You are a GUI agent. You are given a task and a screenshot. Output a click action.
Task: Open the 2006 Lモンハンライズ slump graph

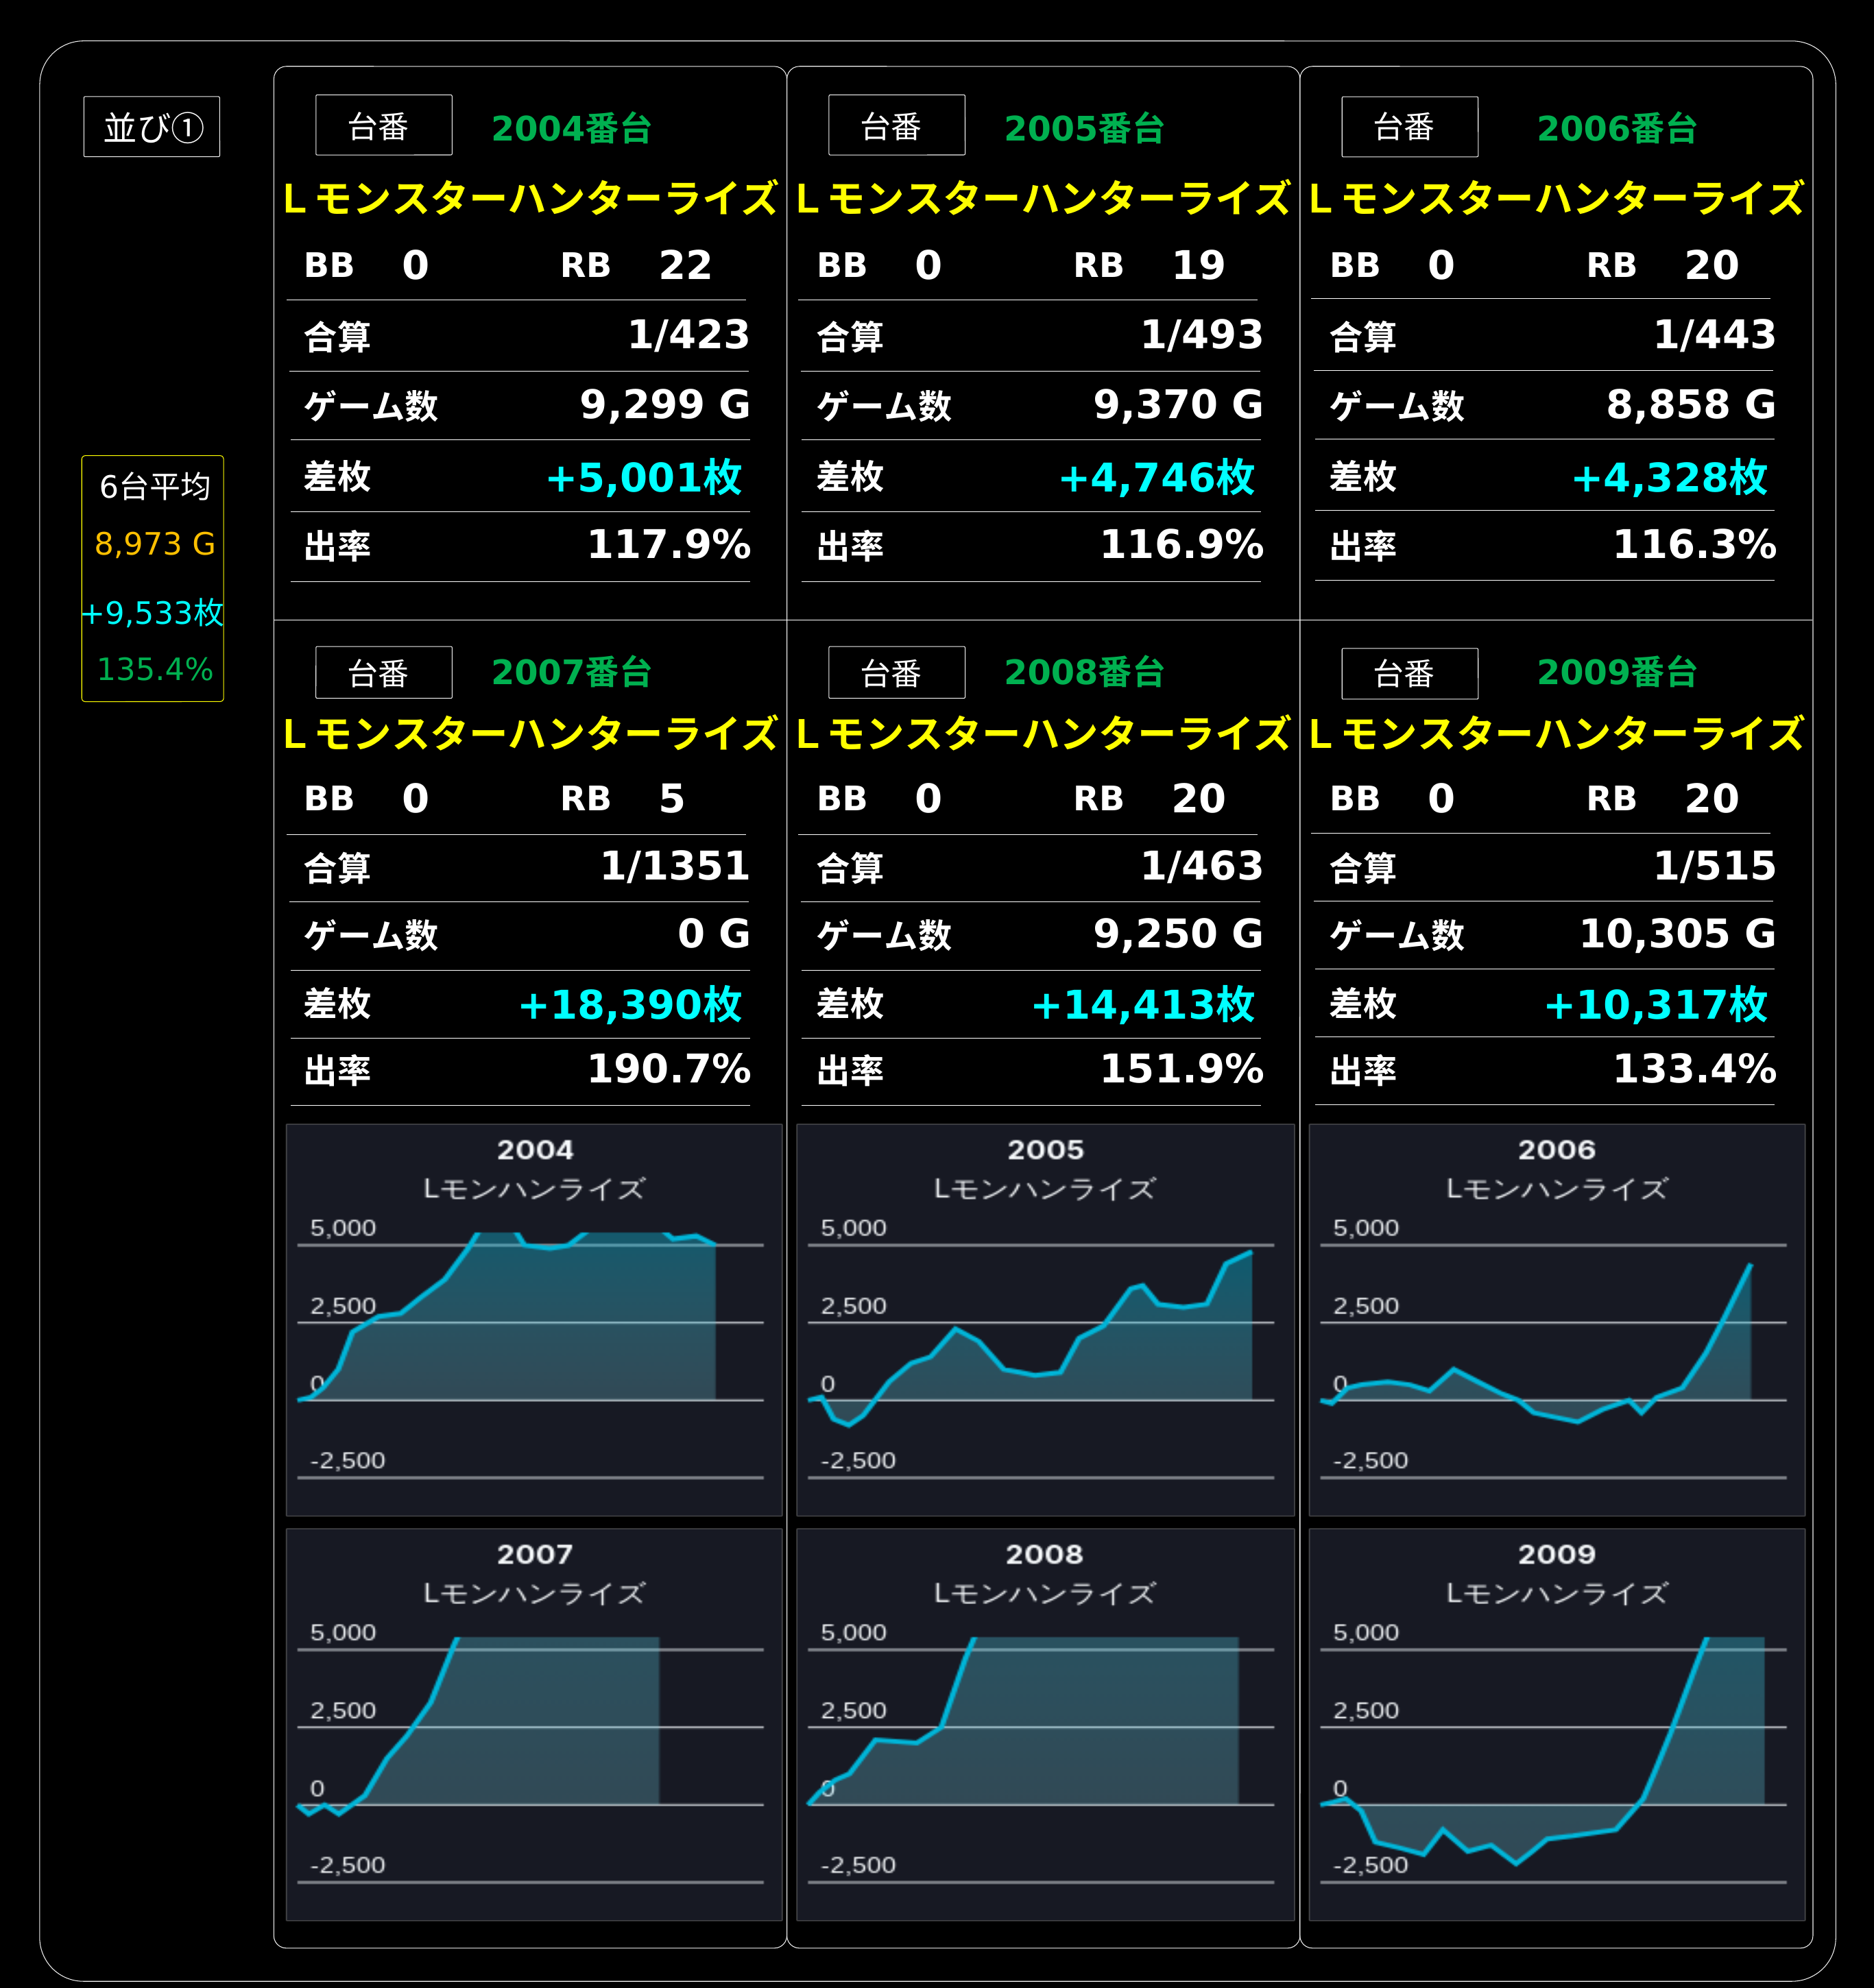[x=1557, y=1320]
